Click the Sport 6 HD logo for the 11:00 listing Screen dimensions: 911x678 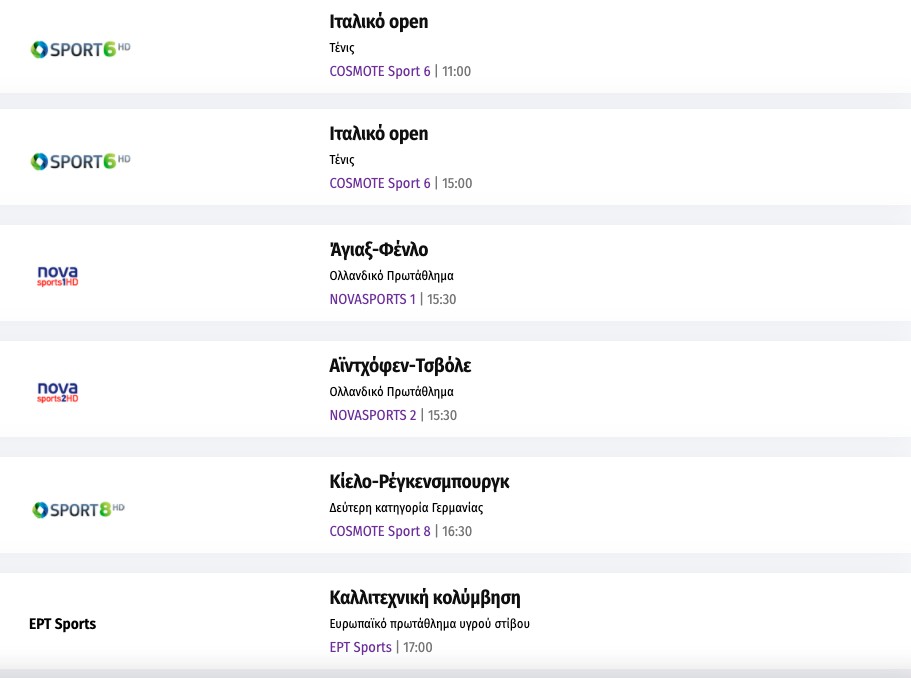tap(80, 48)
